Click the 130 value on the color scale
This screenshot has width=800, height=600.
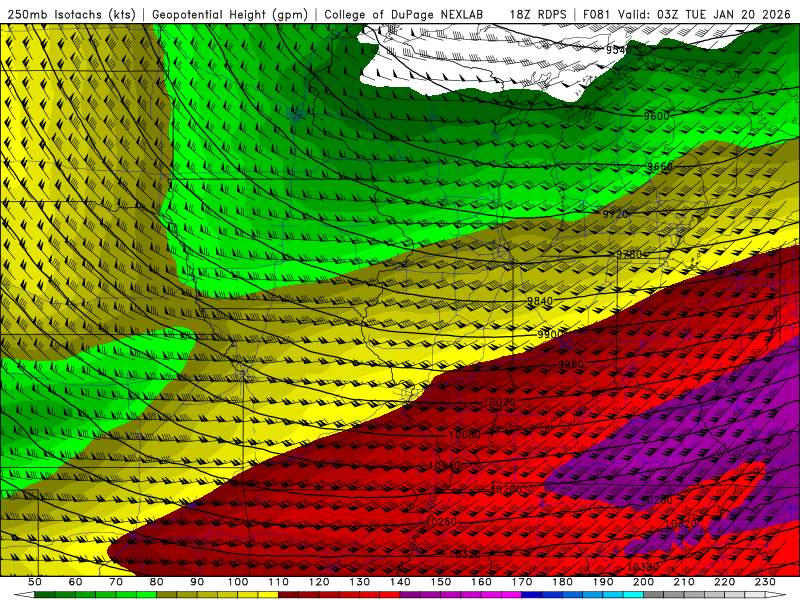click(x=360, y=582)
